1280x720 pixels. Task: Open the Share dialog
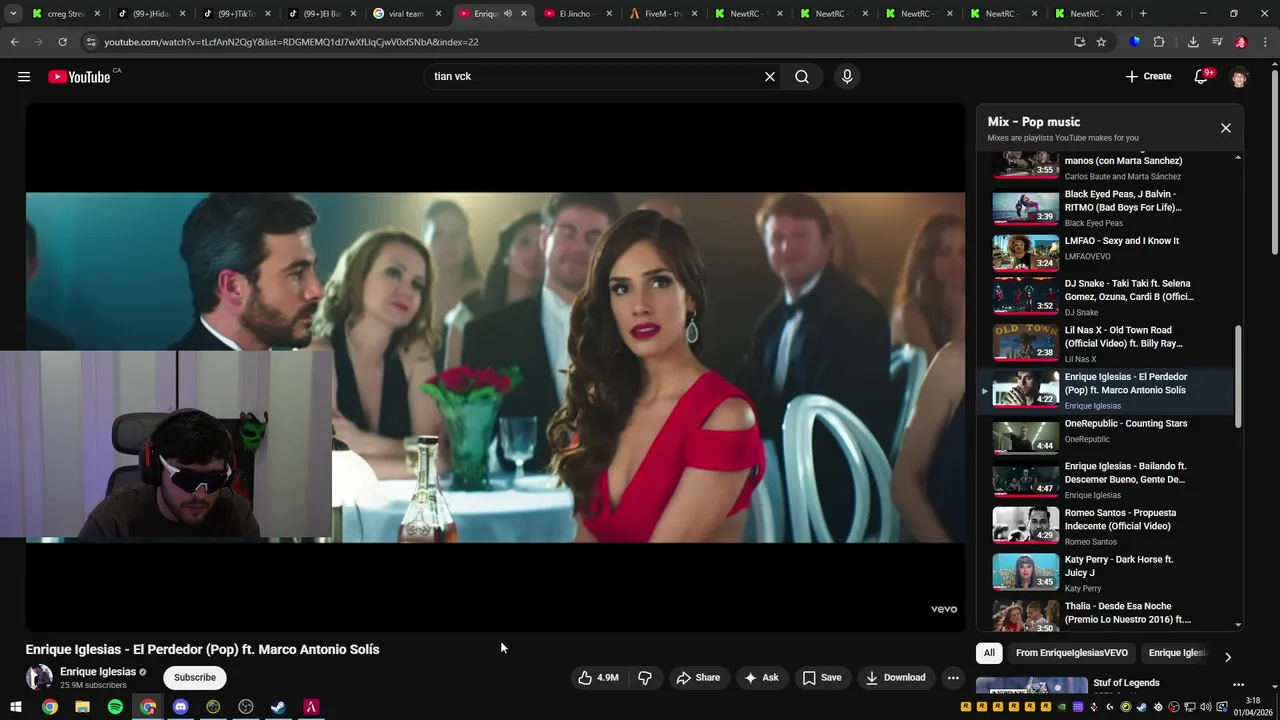click(698, 678)
